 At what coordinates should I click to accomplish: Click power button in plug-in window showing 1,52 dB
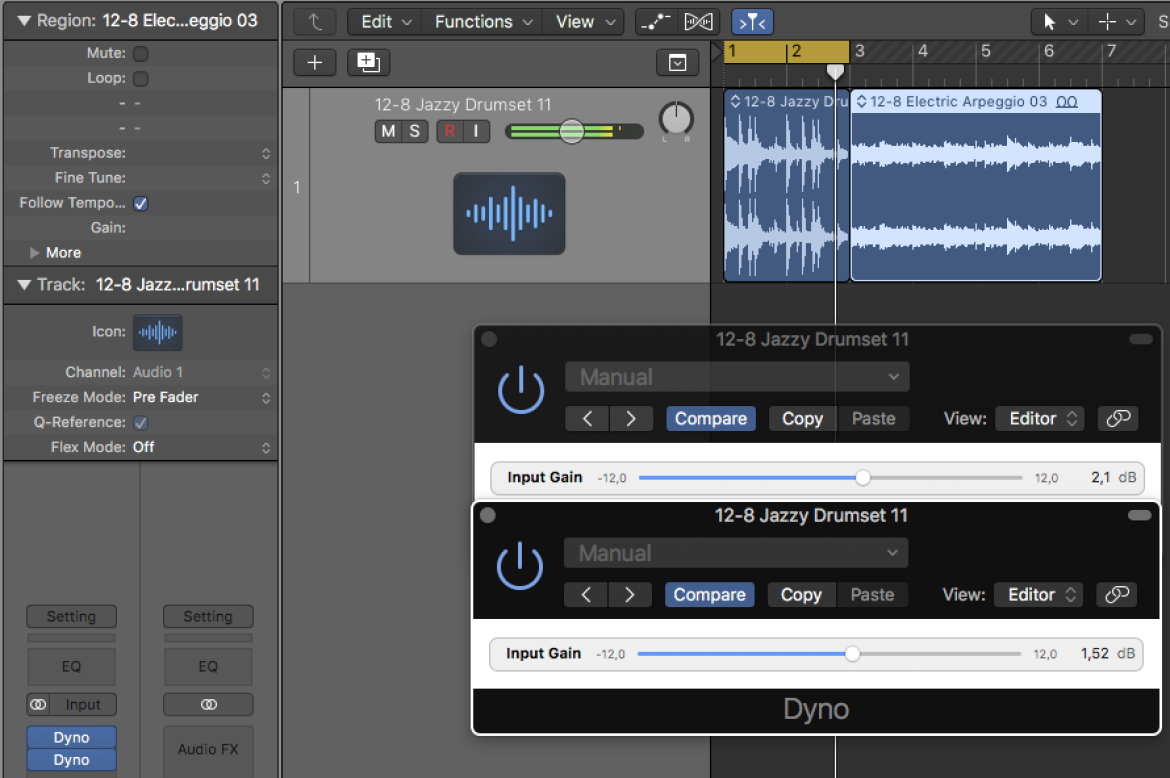pos(519,566)
